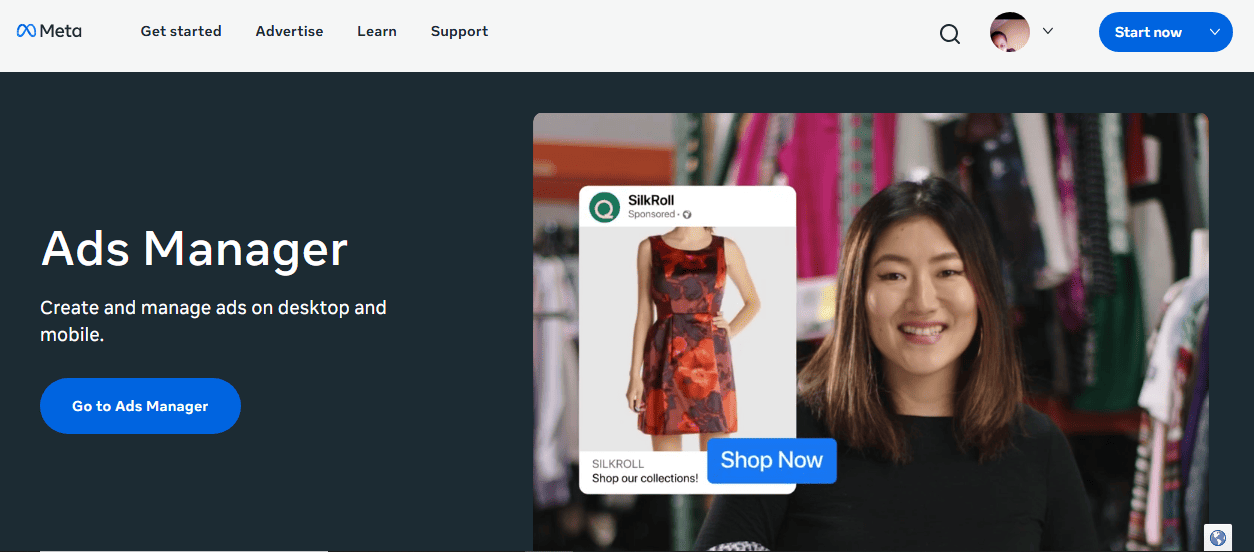Screen dimensions: 1254x552
Task: Click the Start now button
Action: [1166, 32]
